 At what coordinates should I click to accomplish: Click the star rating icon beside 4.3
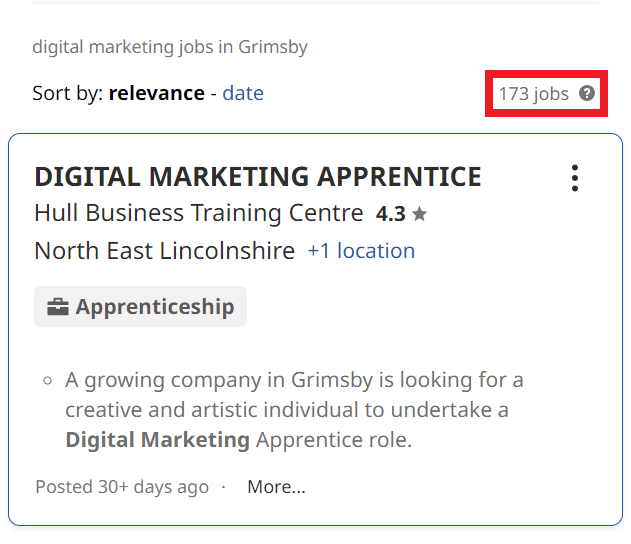click(x=419, y=214)
